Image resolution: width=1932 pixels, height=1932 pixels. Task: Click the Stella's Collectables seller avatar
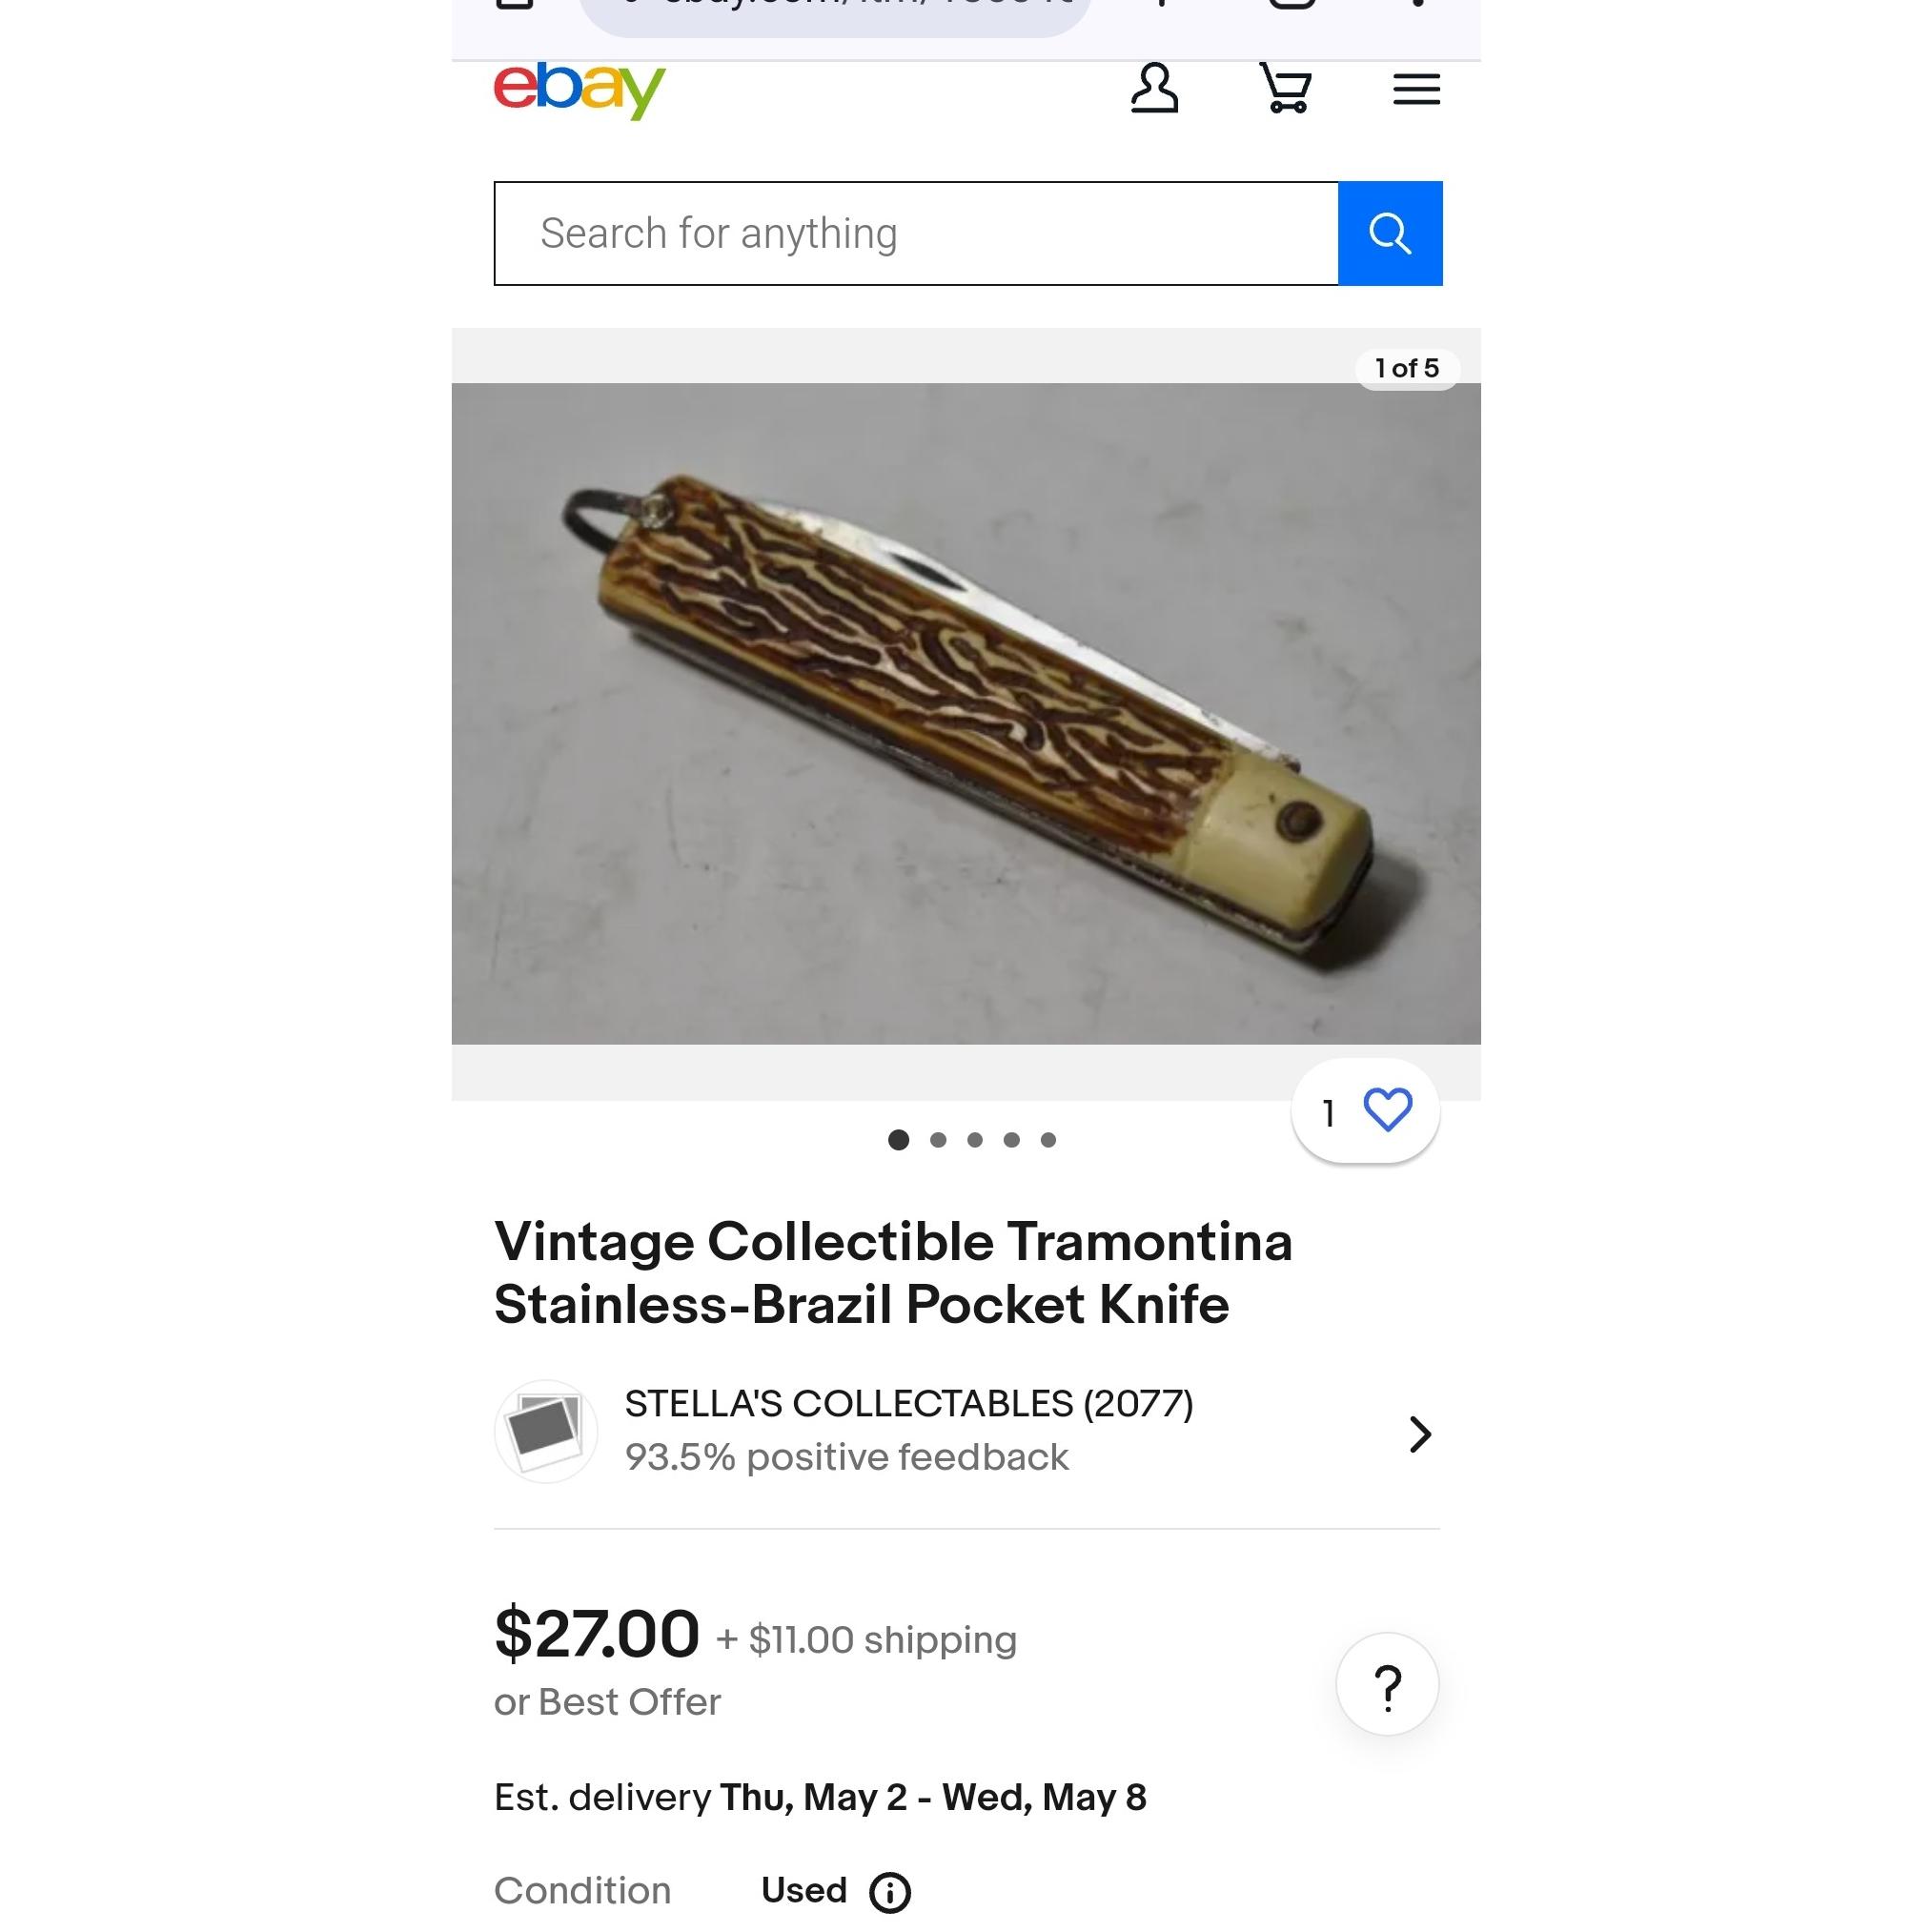coord(546,1431)
